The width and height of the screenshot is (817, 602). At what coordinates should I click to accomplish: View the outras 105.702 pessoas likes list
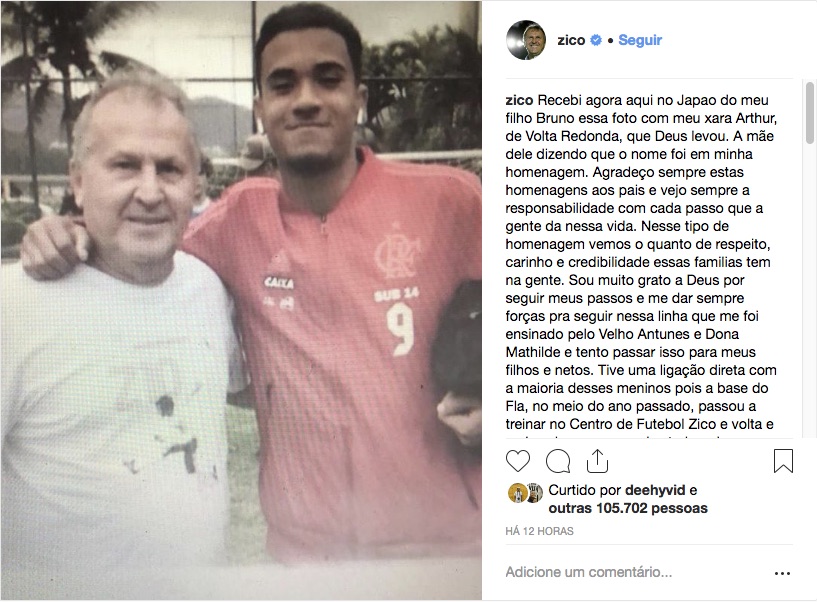tap(628, 508)
